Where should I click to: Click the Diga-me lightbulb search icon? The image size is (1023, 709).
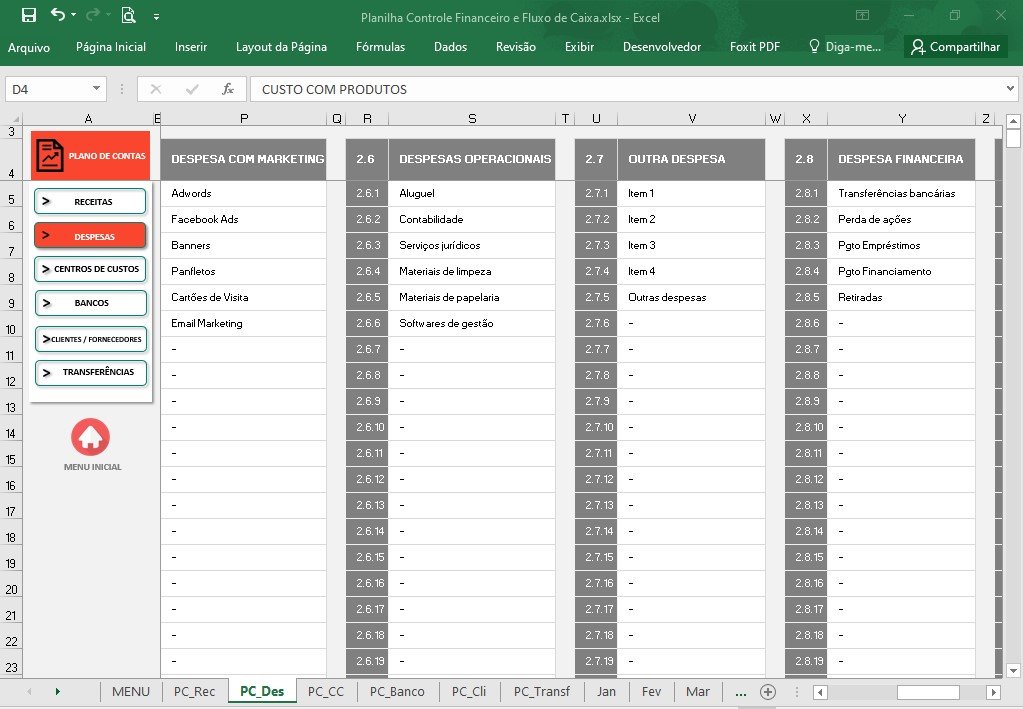tap(814, 46)
